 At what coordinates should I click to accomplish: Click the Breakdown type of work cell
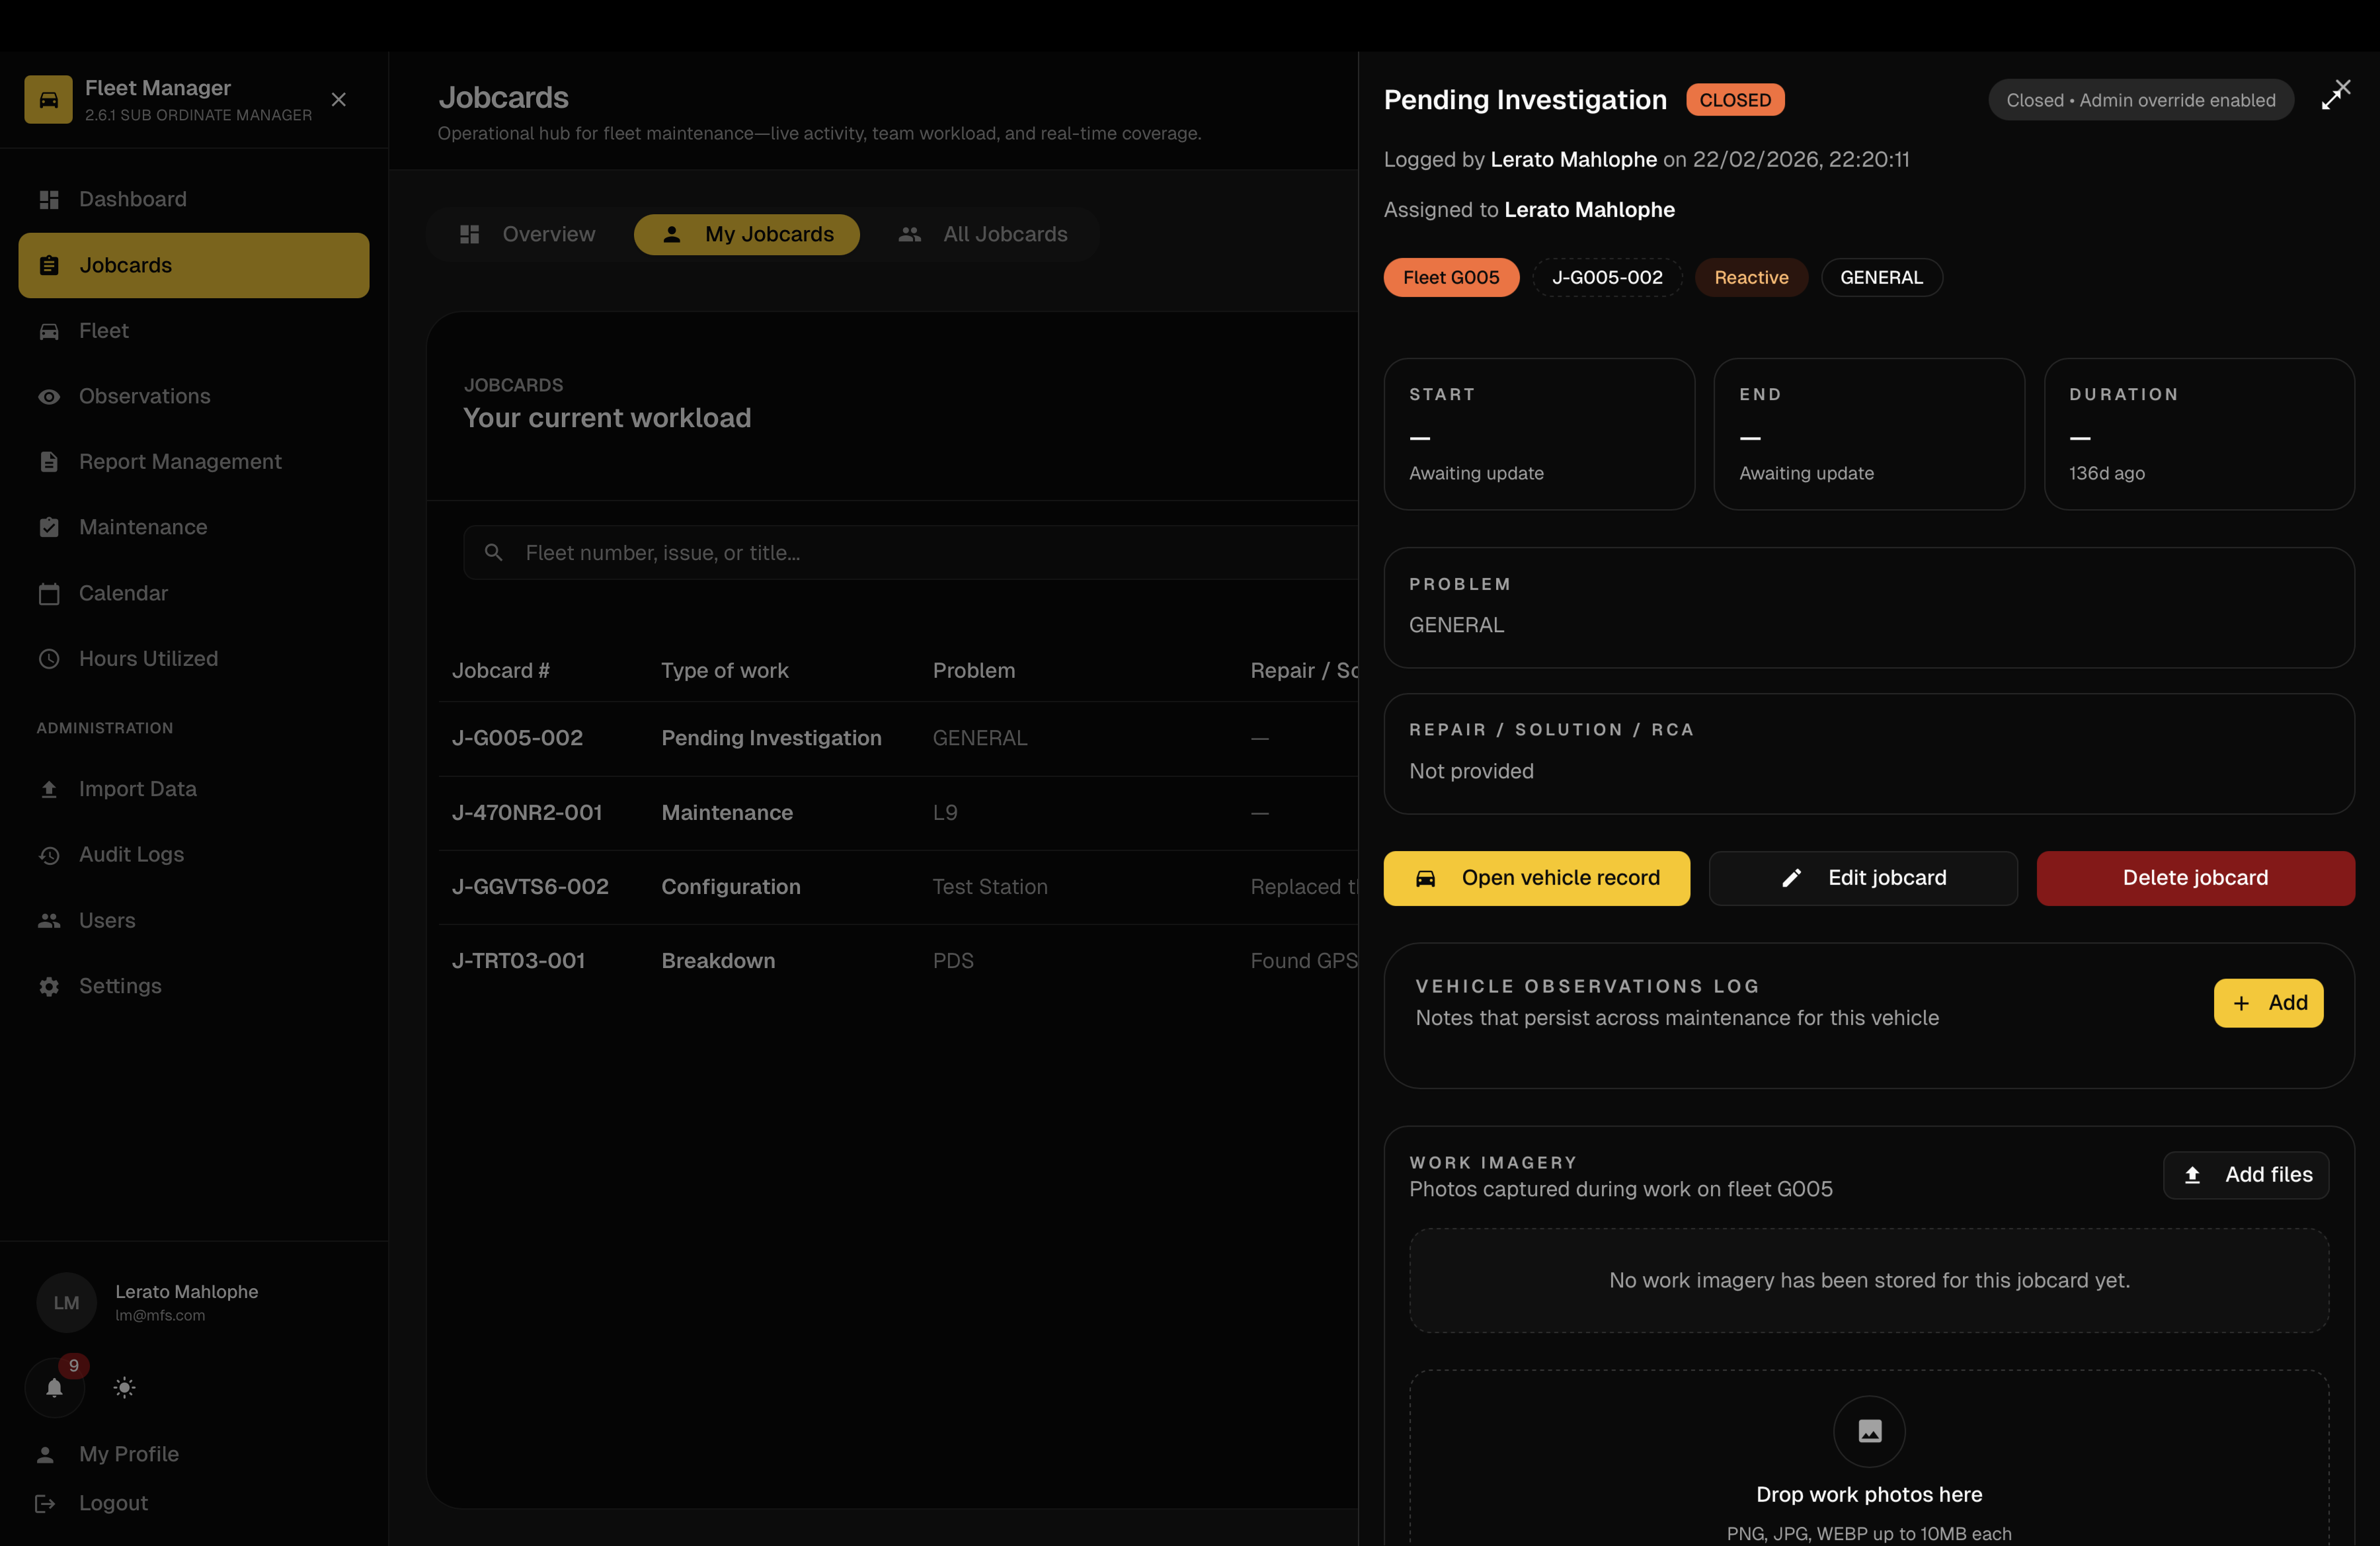pyautogui.click(x=718, y=961)
